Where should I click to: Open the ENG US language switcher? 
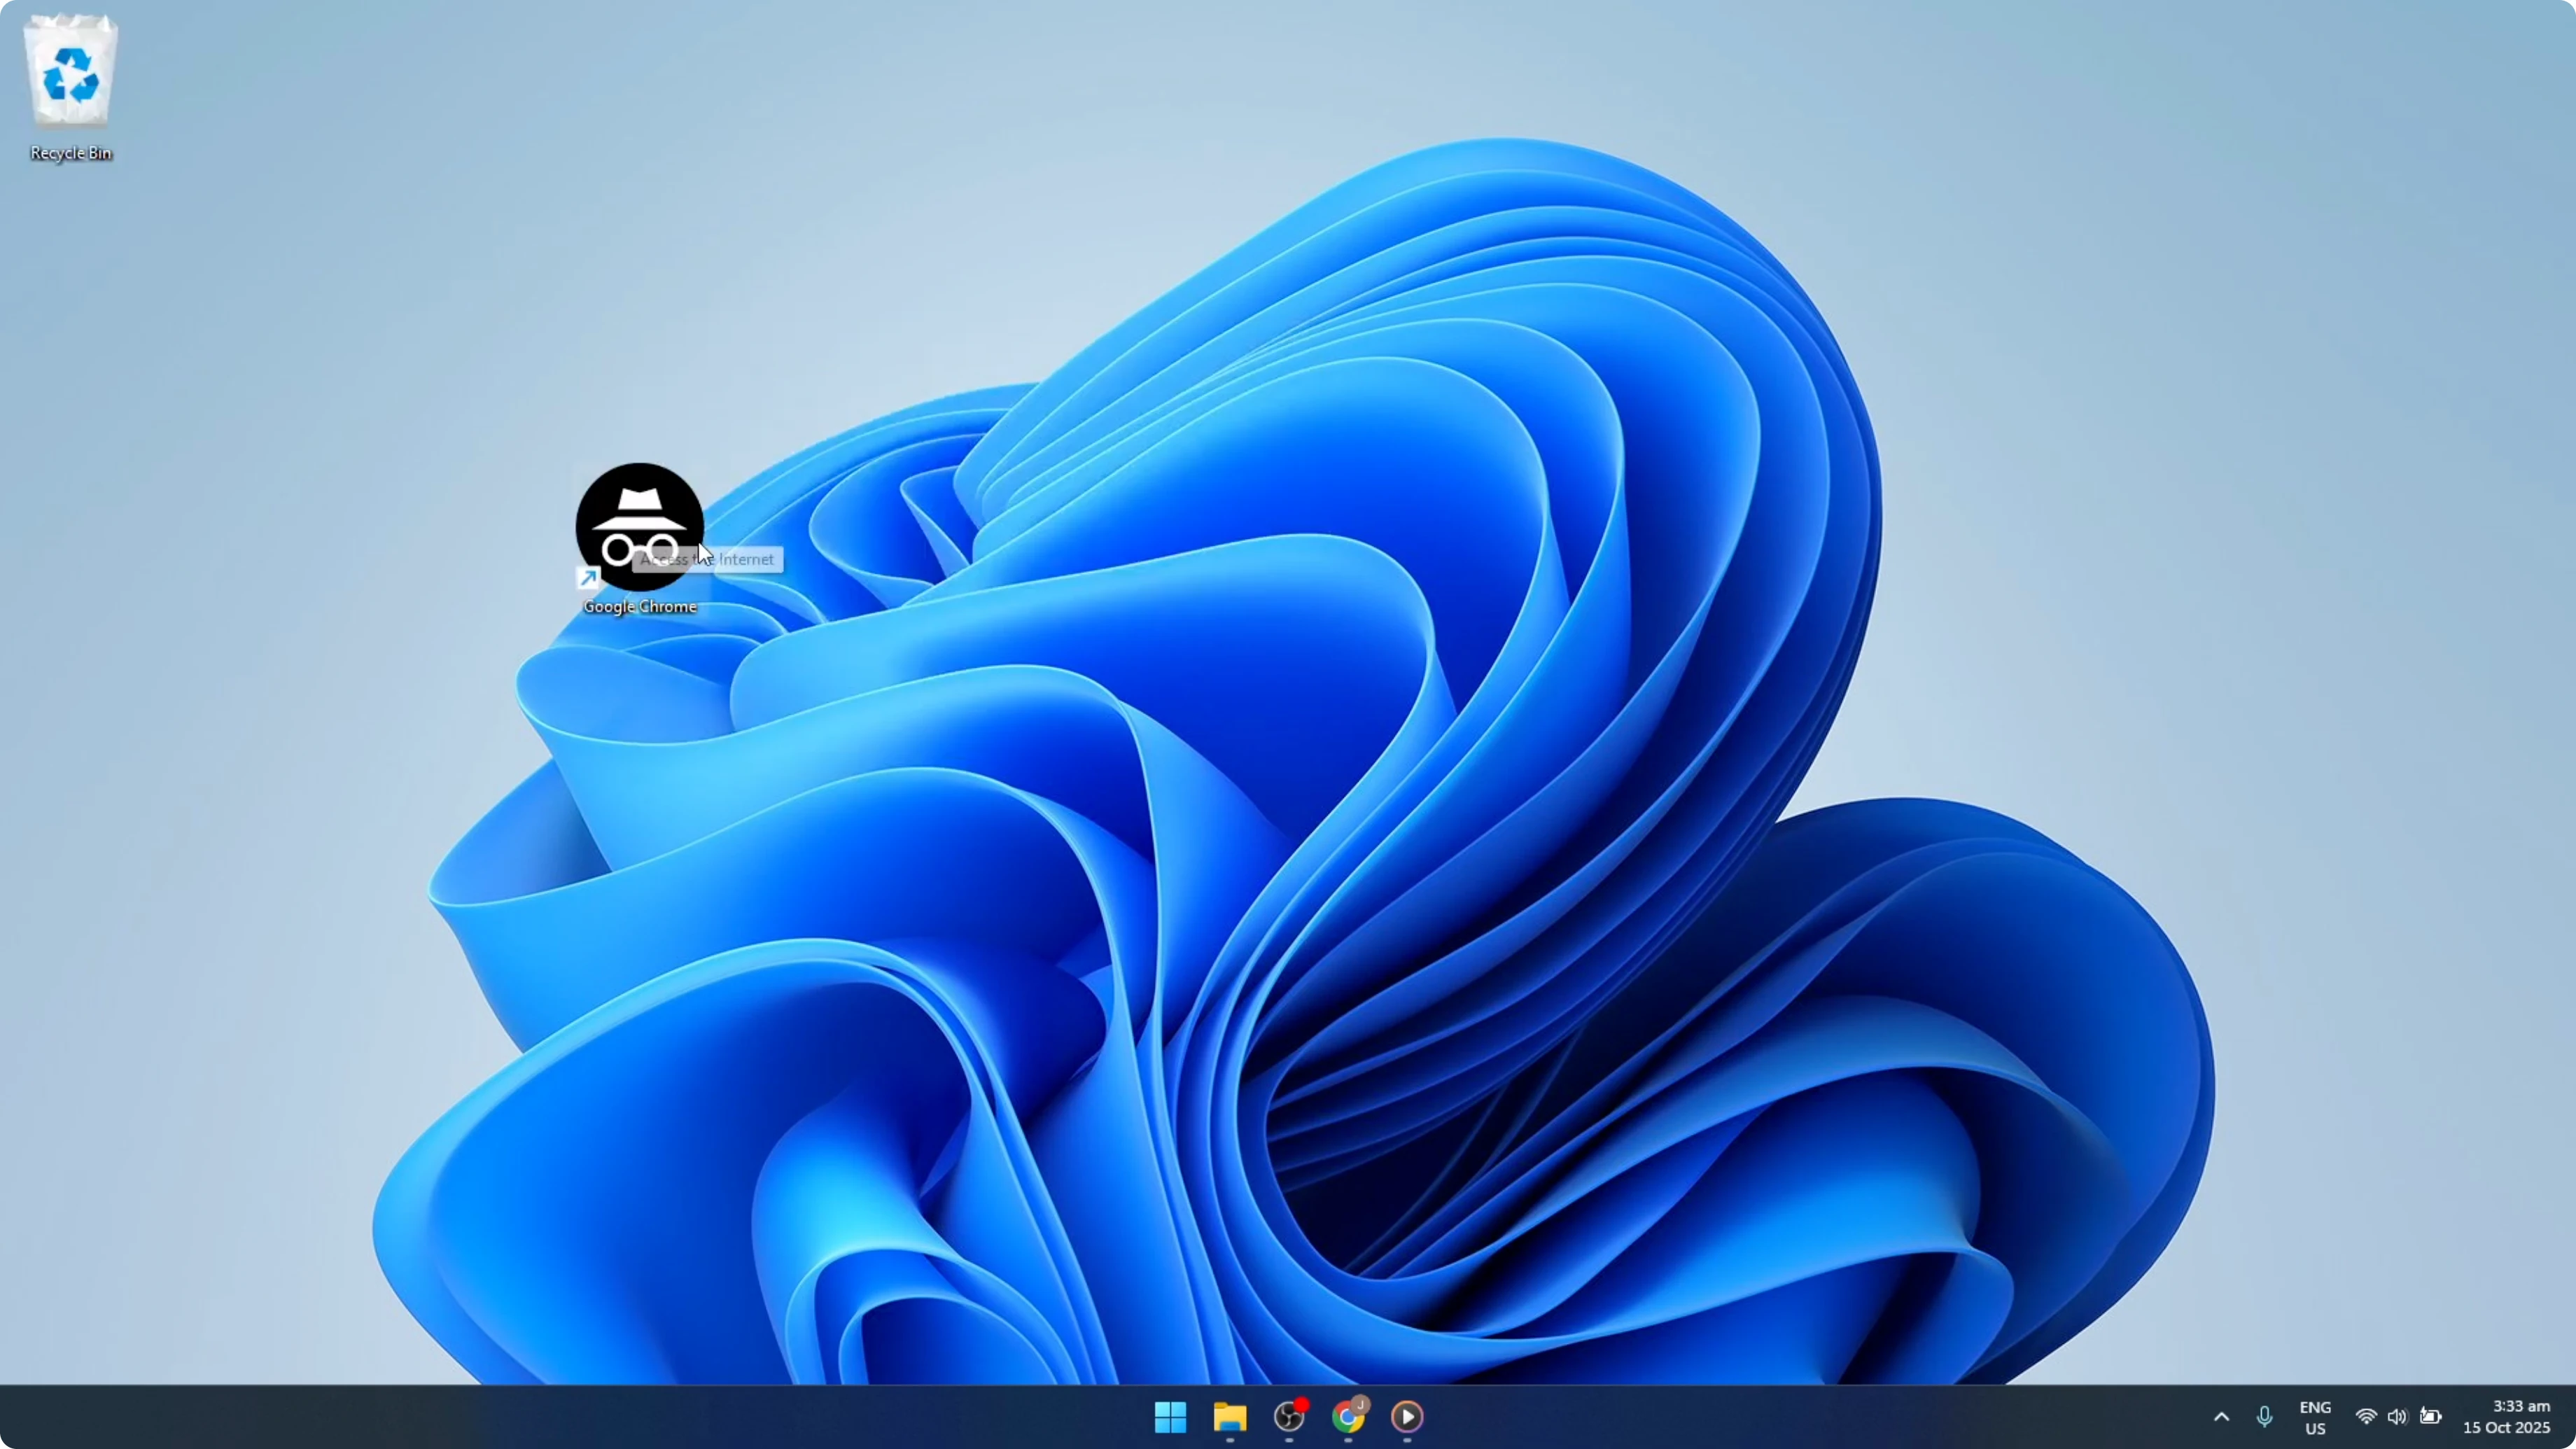coord(2316,1417)
